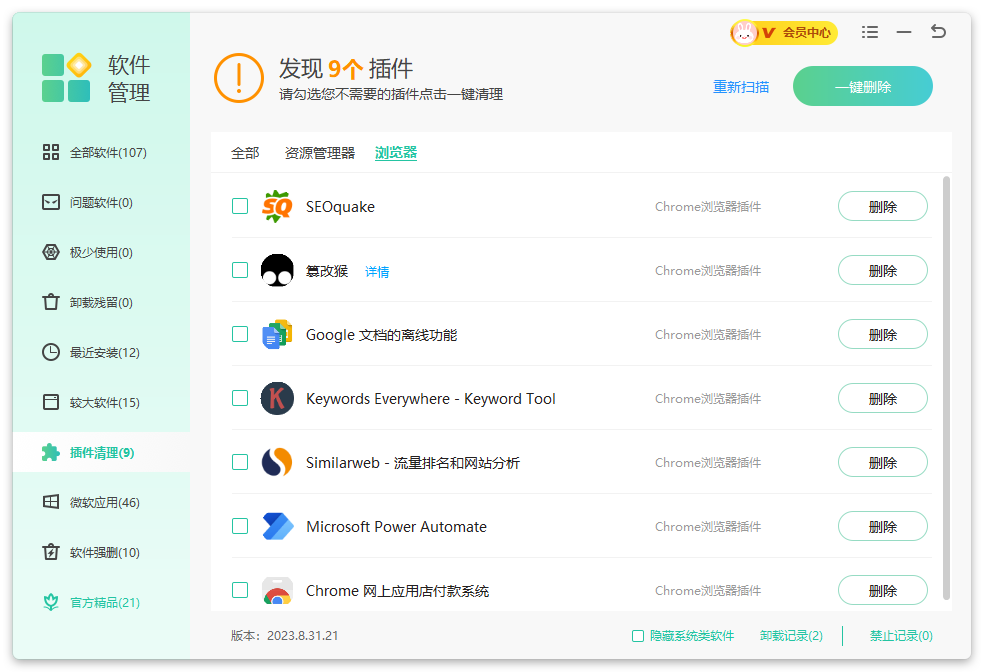The width and height of the screenshot is (984, 672).
Task: Open 极少使用(0) in sidebar
Action: click(x=101, y=252)
